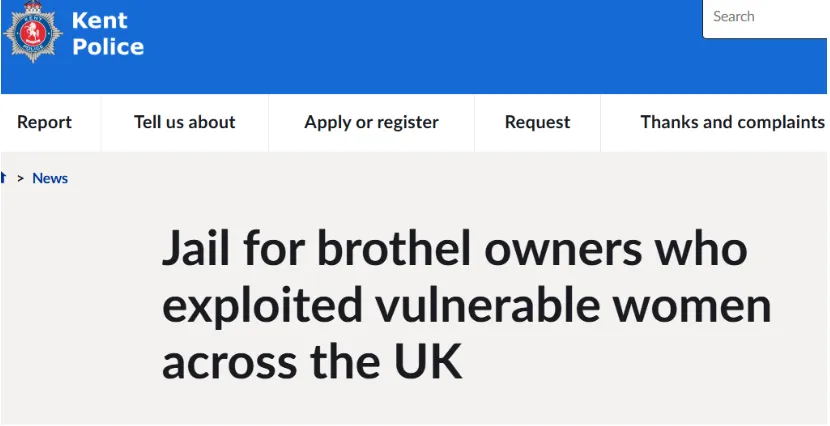830x426 pixels.
Task: Click the partially visible home breadcrumb icon
Action: click(x=3, y=178)
